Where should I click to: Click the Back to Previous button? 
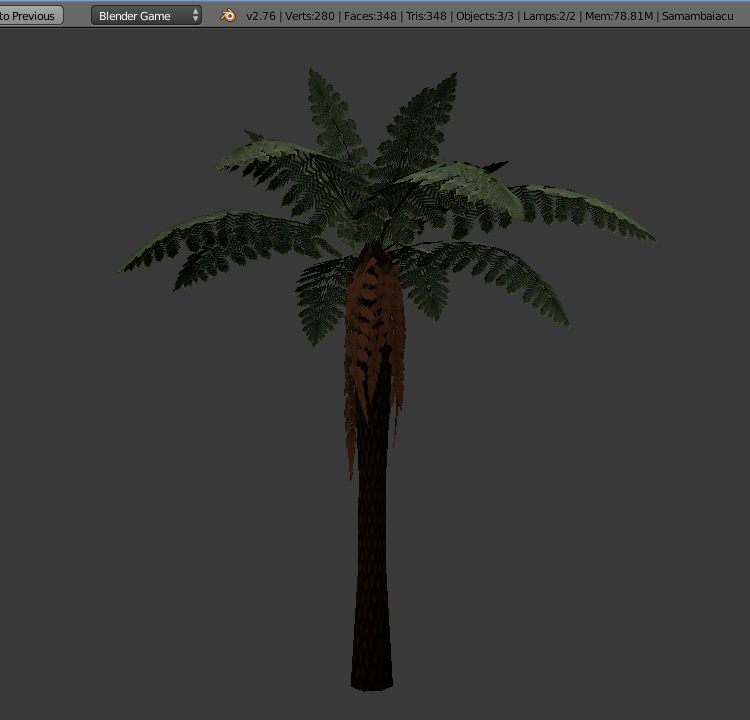[30, 16]
